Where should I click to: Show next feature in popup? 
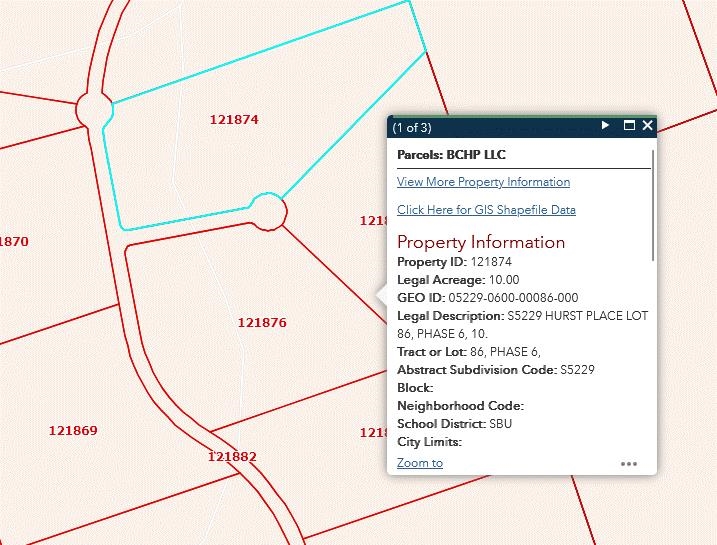click(605, 126)
